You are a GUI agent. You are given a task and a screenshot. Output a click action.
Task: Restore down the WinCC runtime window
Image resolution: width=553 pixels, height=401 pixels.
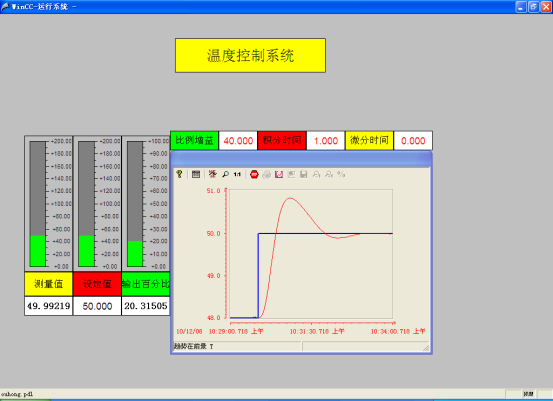(x=534, y=7)
